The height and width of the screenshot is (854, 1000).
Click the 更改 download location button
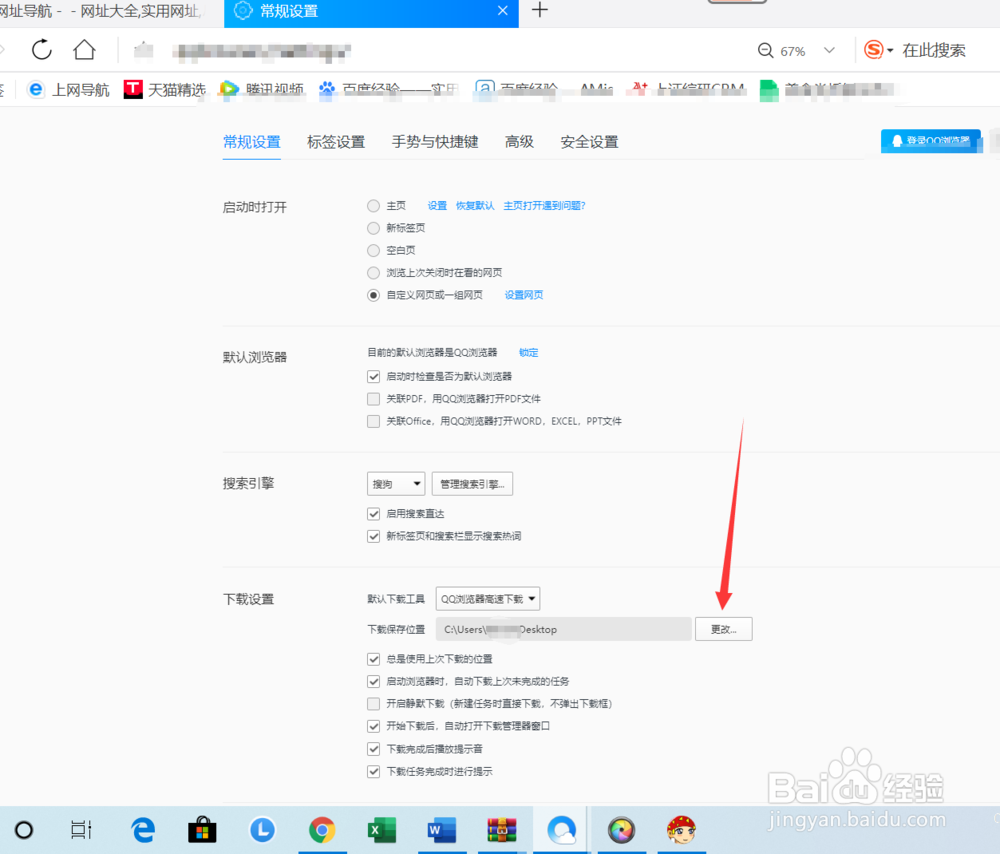click(x=723, y=629)
